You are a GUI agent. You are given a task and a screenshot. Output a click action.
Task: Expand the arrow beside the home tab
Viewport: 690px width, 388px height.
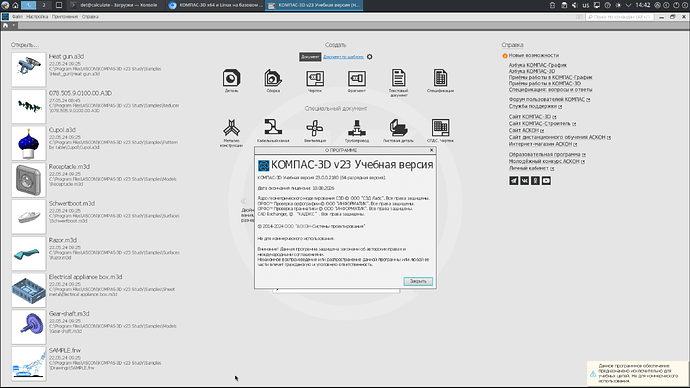pyautogui.click(x=14, y=26)
